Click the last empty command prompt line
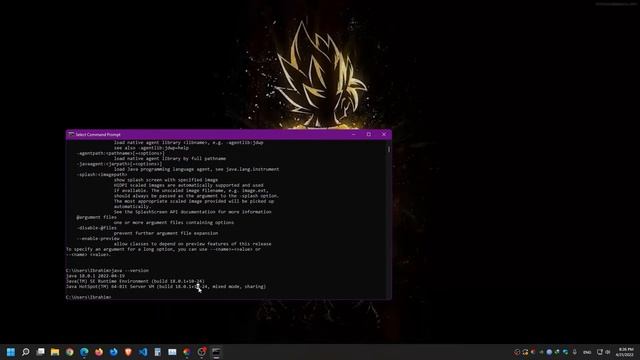 [89, 297]
